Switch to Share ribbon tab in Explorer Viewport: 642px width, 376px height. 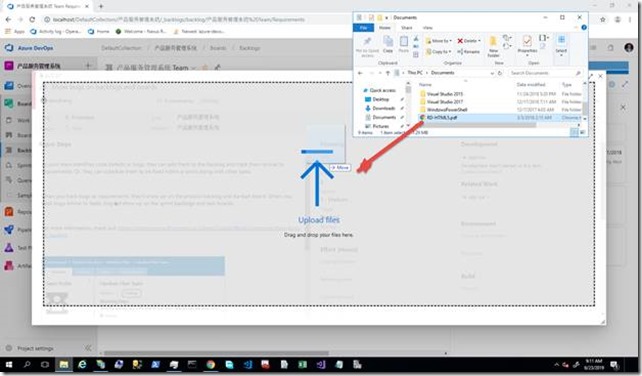(x=407, y=28)
